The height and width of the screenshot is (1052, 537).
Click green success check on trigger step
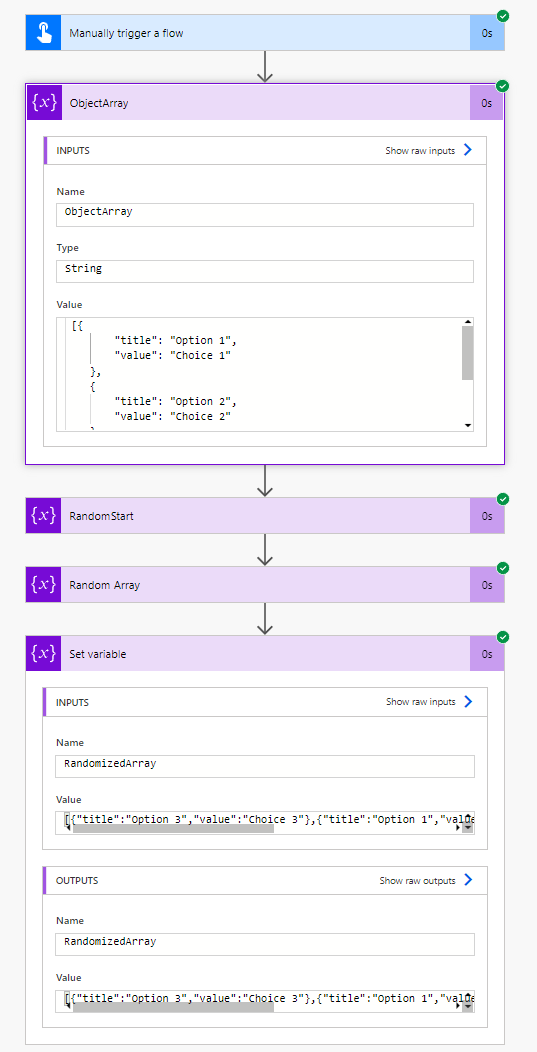(x=503, y=15)
